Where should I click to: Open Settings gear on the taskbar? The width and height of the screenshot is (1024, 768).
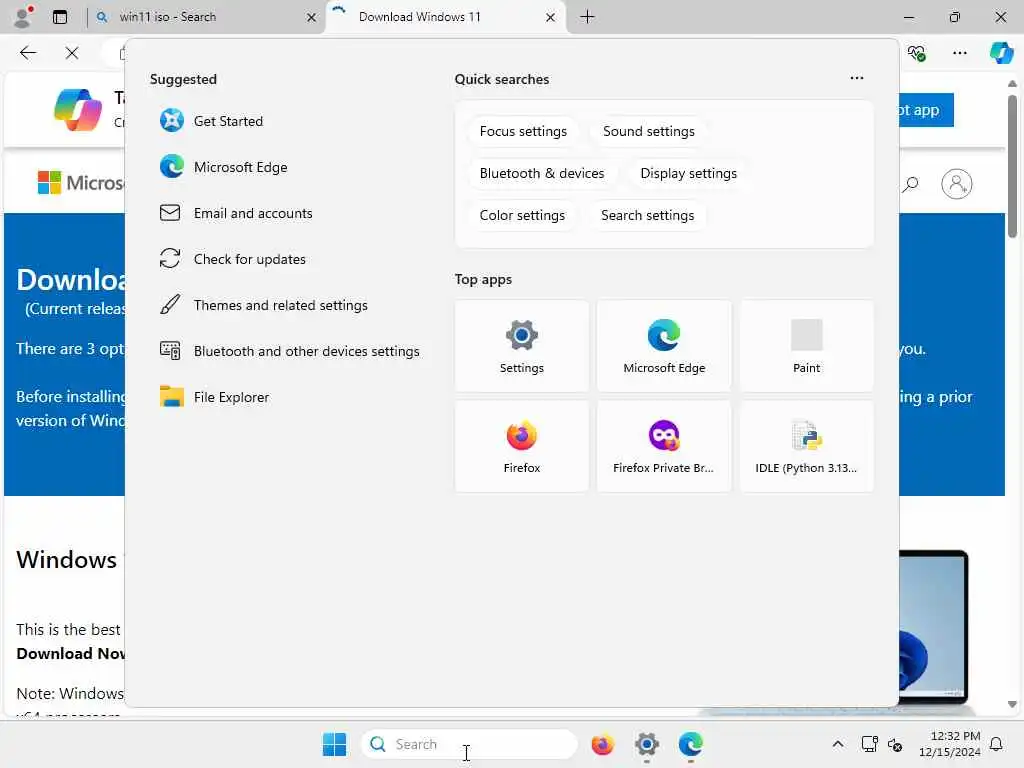coord(646,744)
